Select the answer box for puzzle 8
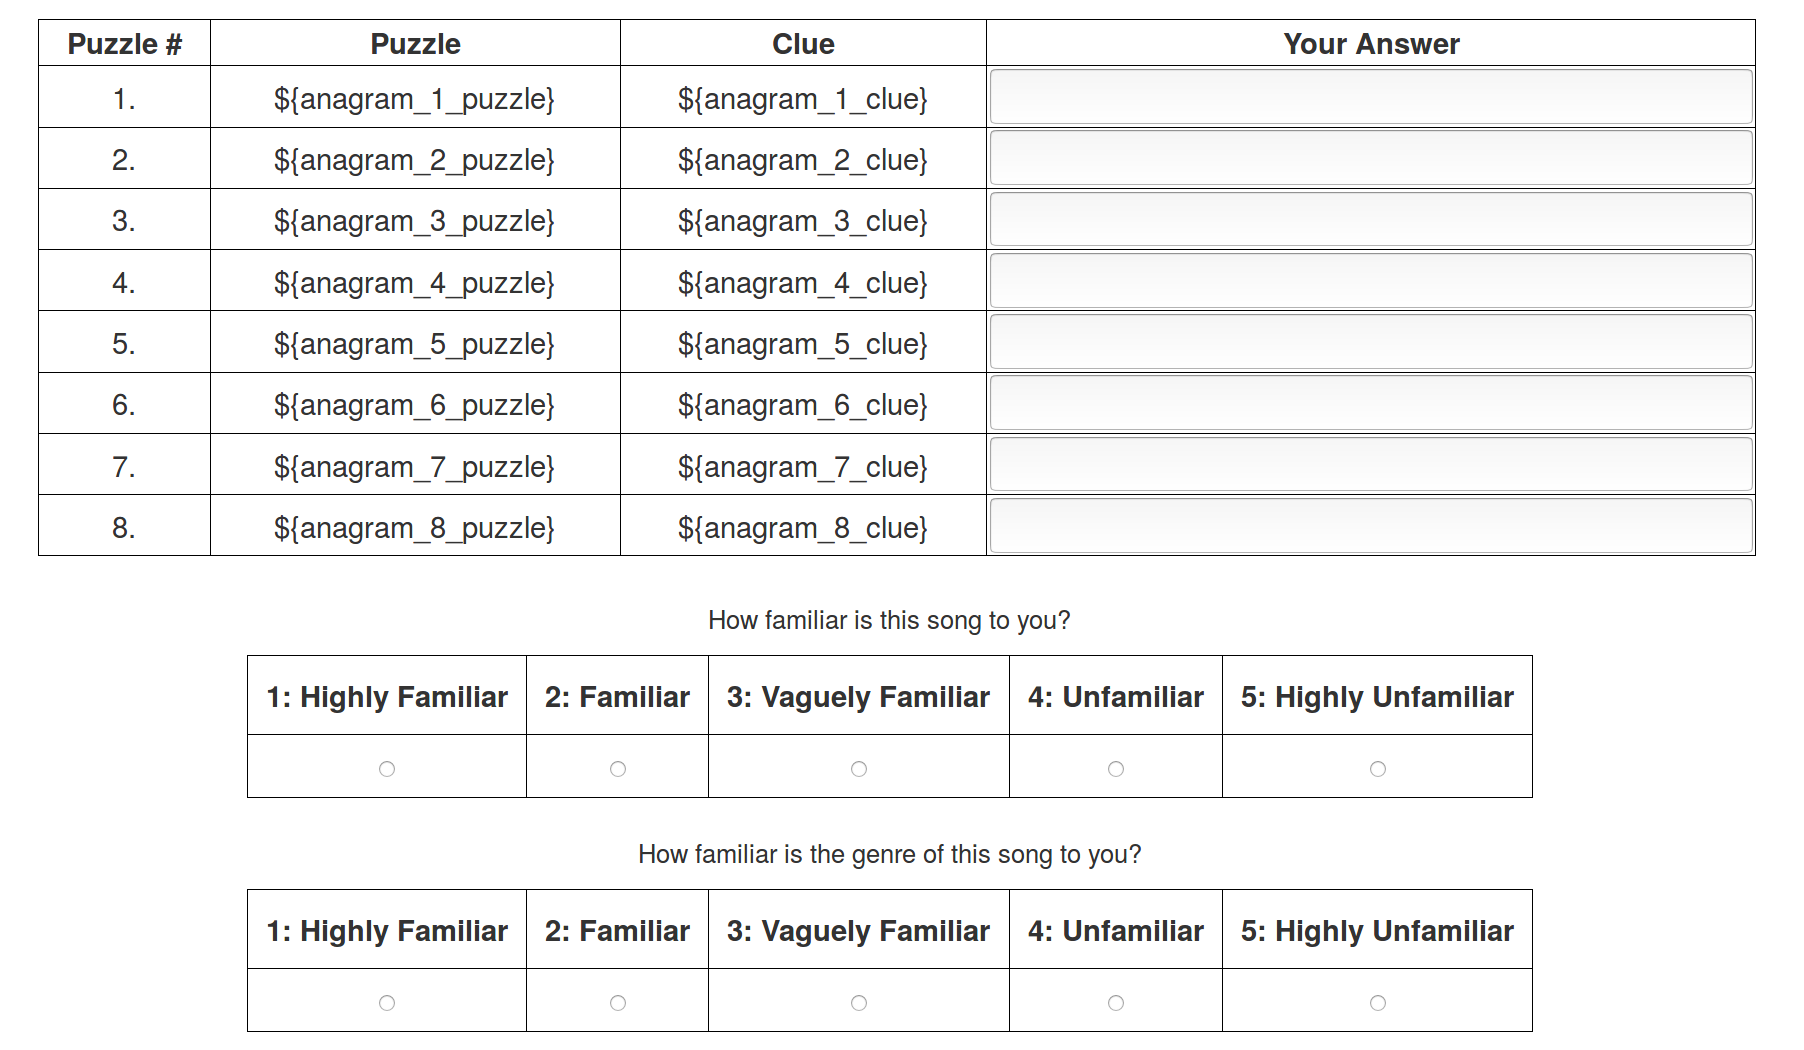The image size is (1804, 1050). (x=1371, y=526)
